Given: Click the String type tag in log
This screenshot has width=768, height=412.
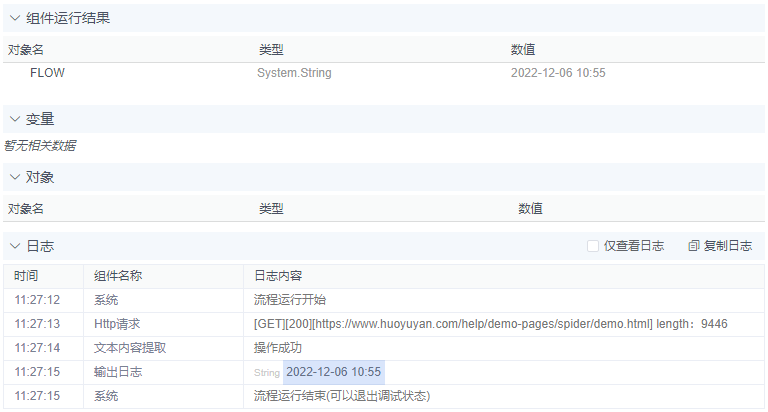Looking at the screenshot, I should pos(267,373).
